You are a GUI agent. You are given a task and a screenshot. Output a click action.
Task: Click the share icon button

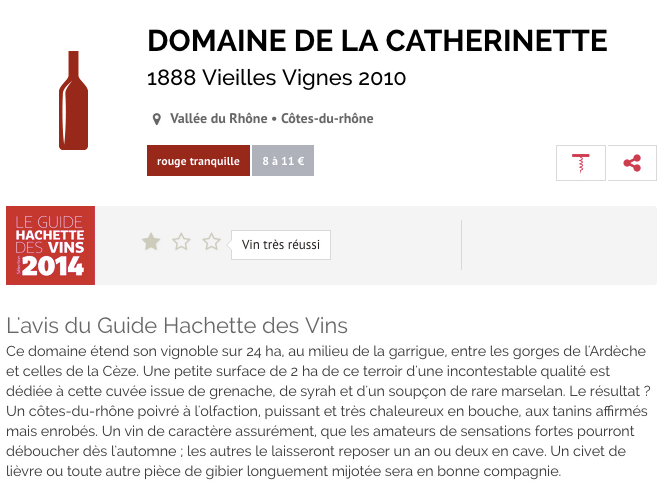pyautogui.click(x=632, y=163)
